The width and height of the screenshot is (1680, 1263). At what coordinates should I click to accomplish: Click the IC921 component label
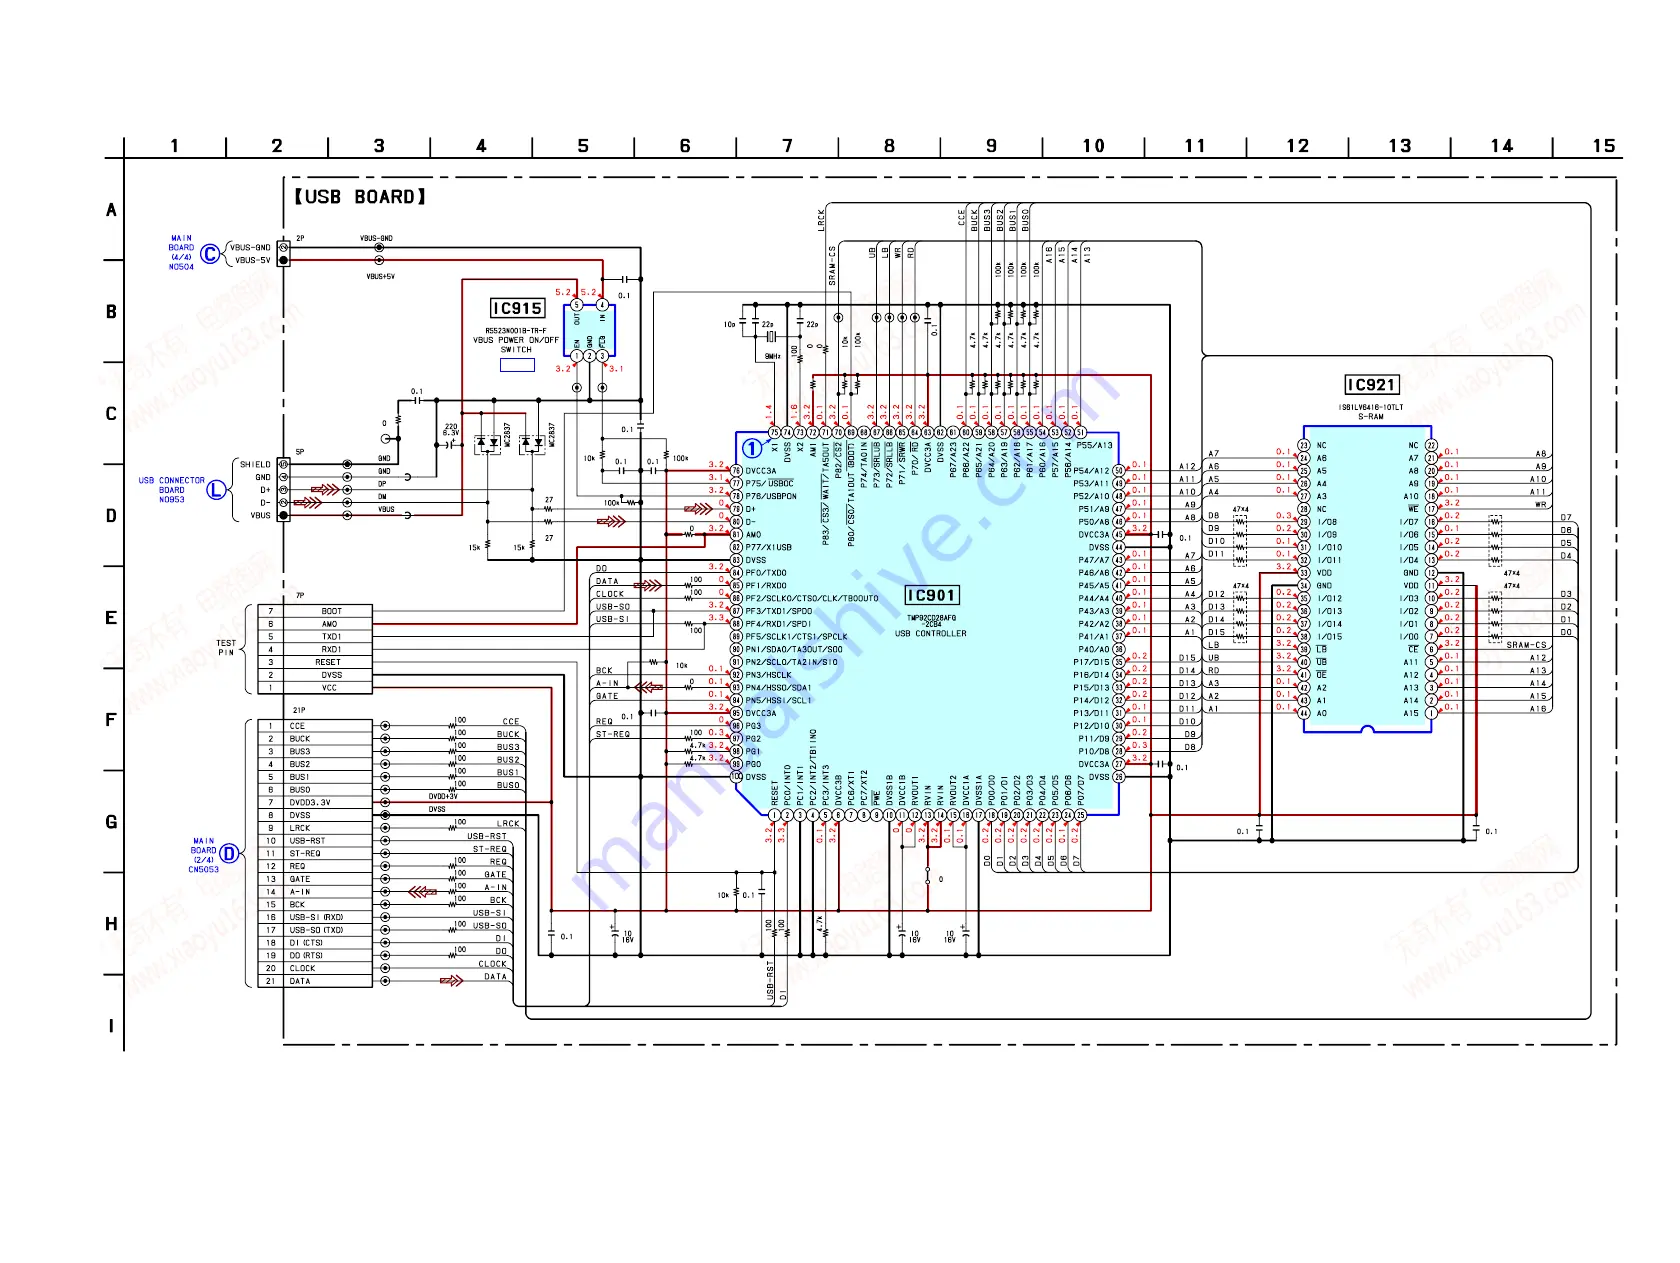(x=1371, y=385)
